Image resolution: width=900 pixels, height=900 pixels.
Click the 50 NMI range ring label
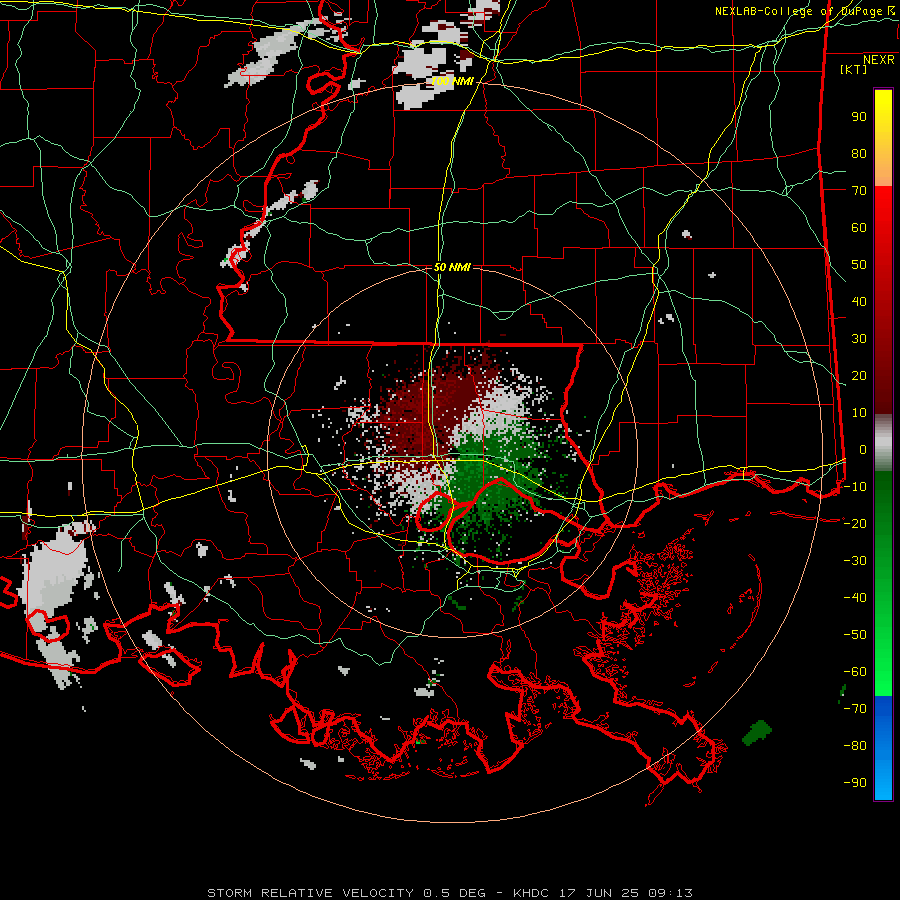pos(452,267)
